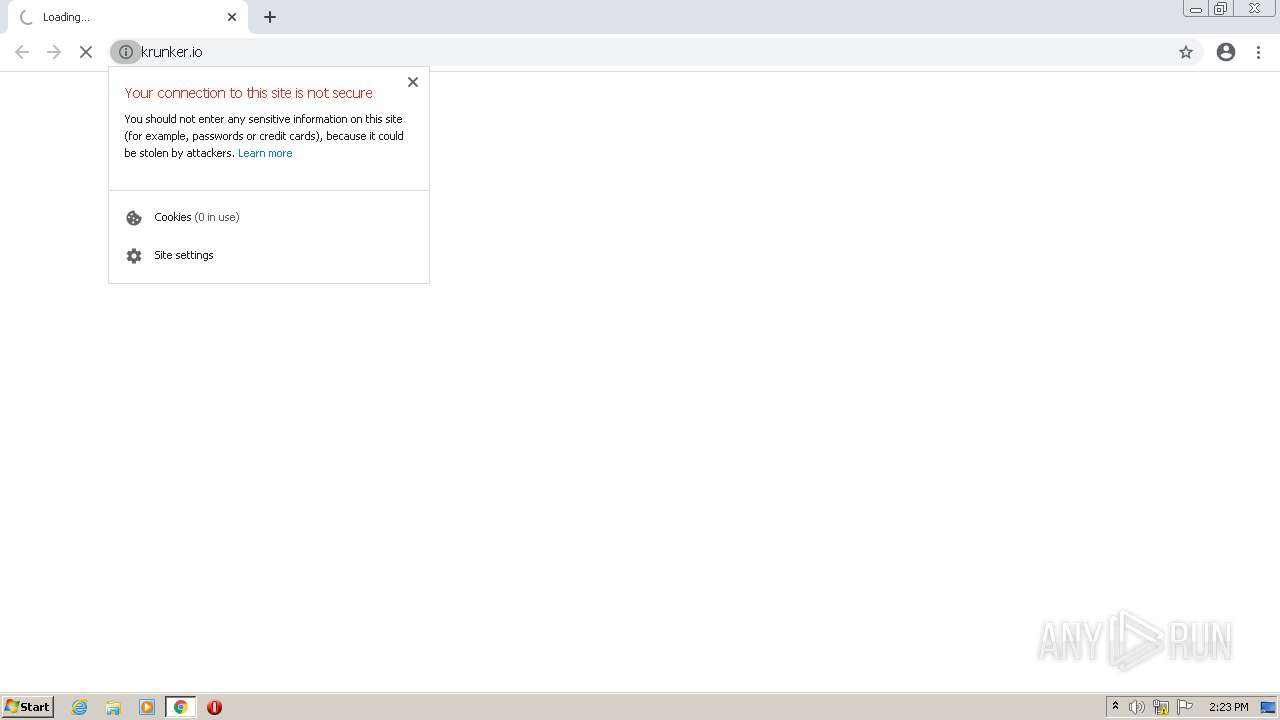Close the Loading tab
Image resolution: width=1280 pixels, height=720 pixels.
[x=232, y=17]
